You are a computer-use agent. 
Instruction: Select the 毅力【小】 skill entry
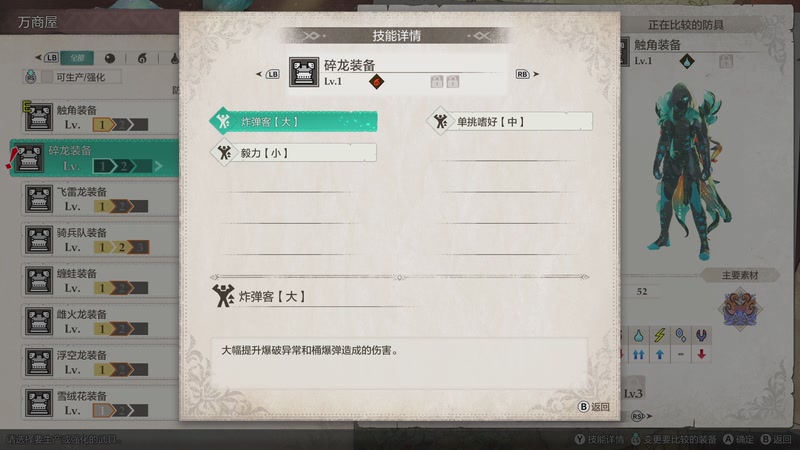tap(294, 153)
